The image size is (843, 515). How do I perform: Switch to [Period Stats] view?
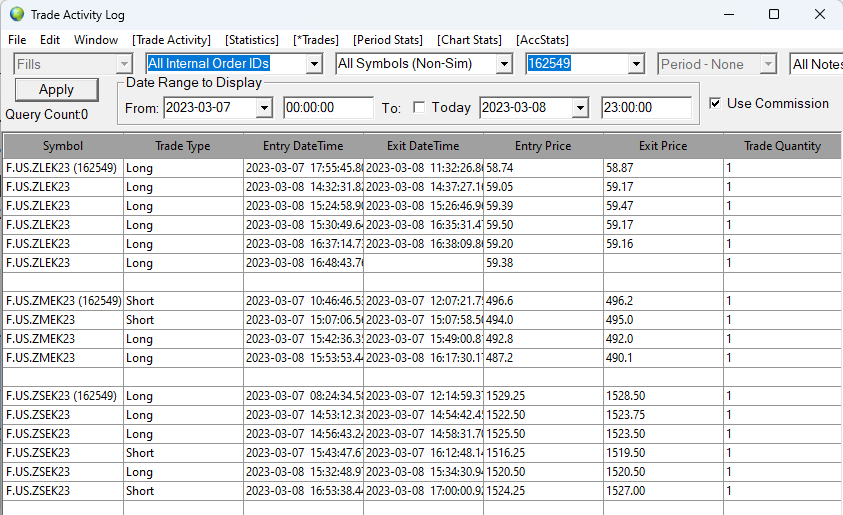point(388,40)
